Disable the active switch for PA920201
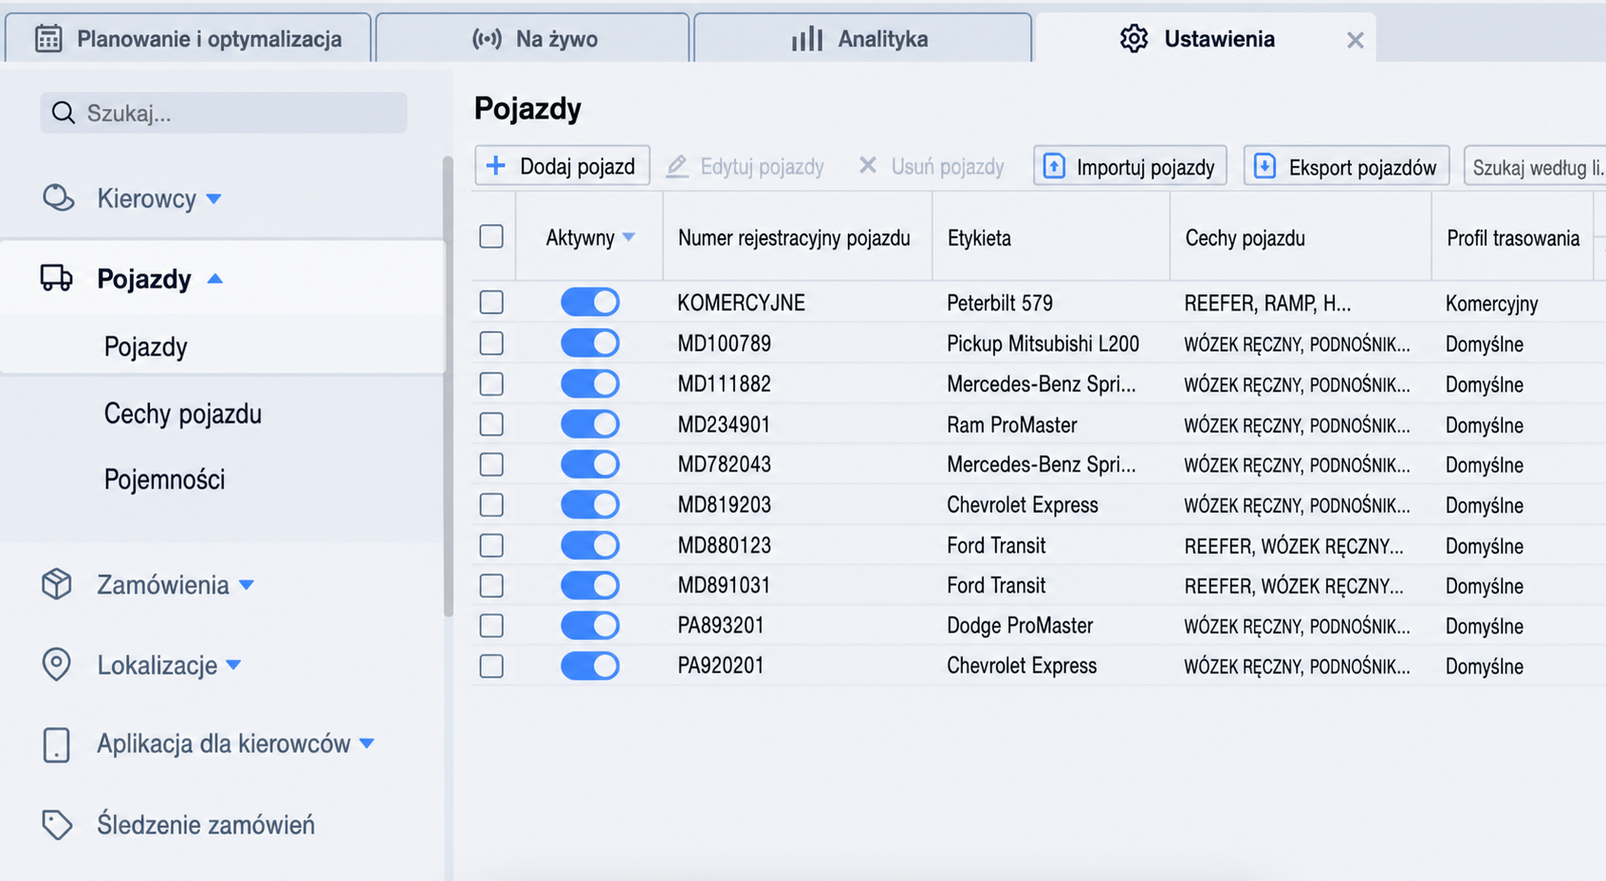This screenshot has height=881, width=1606. click(x=590, y=666)
